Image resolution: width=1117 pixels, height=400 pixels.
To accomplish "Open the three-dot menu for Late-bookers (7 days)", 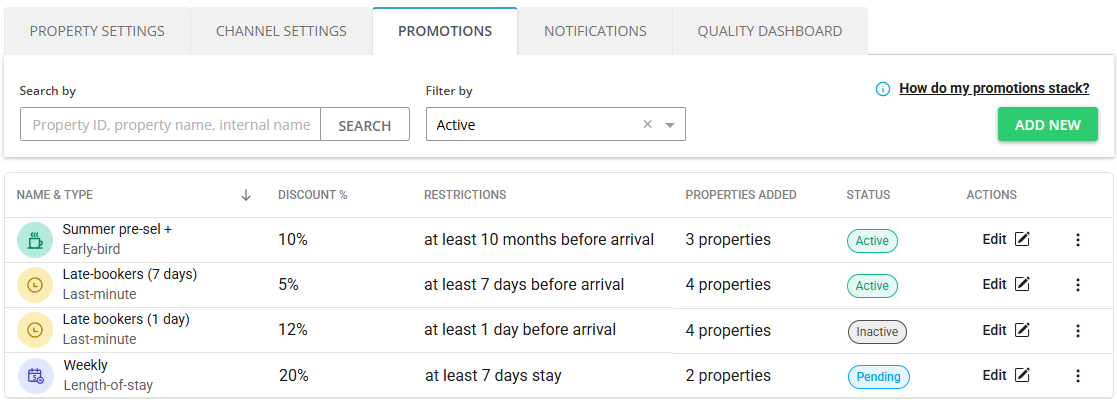I will pyautogui.click(x=1078, y=285).
